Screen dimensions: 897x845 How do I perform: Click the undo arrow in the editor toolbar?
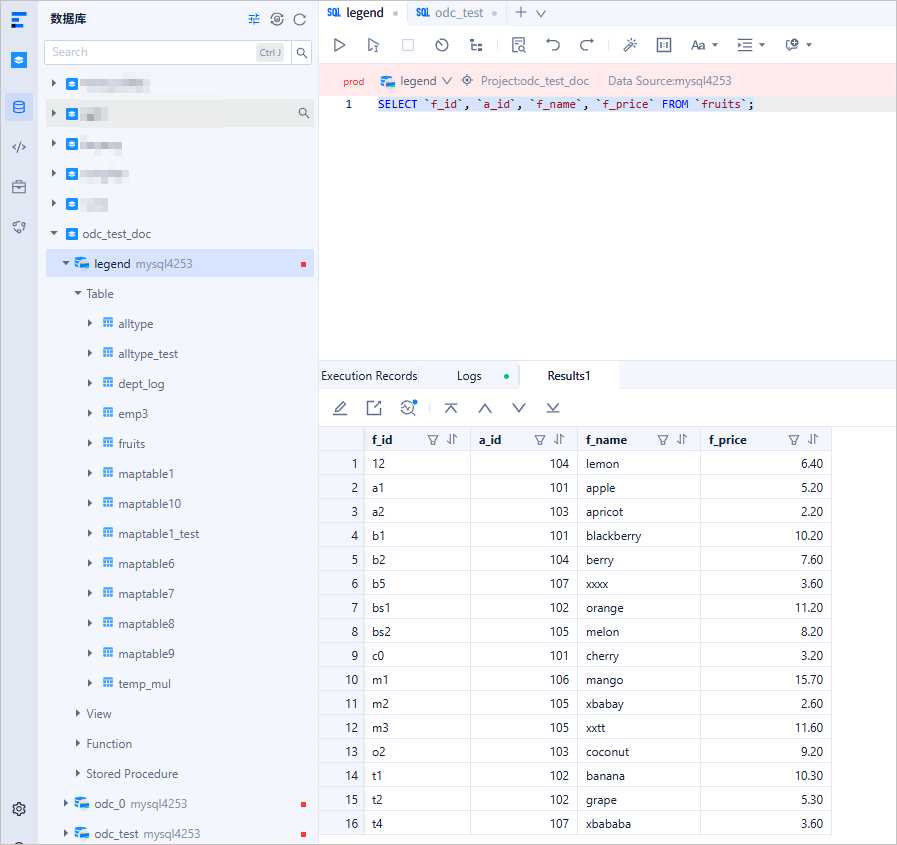coord(553,45)
